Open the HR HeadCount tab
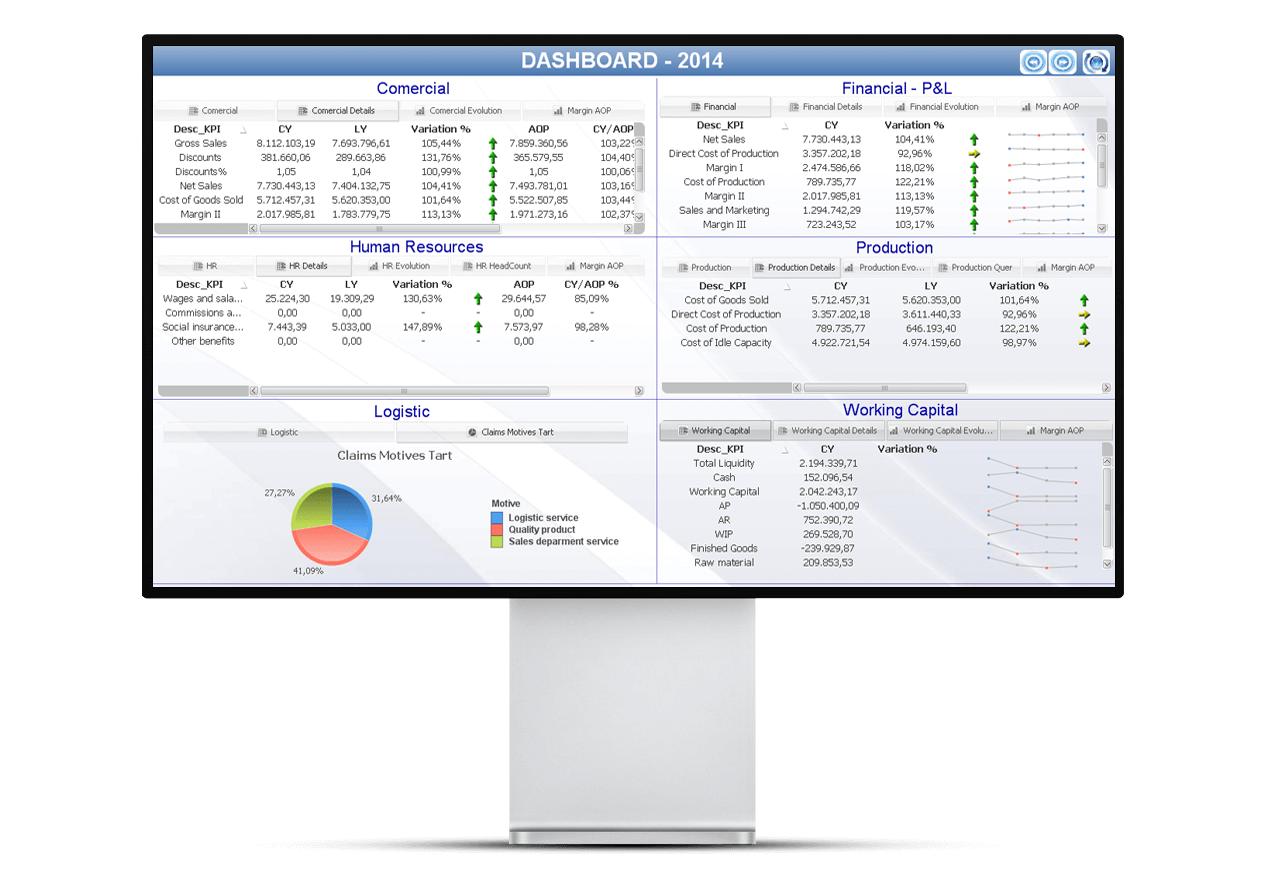 [498, 266]
